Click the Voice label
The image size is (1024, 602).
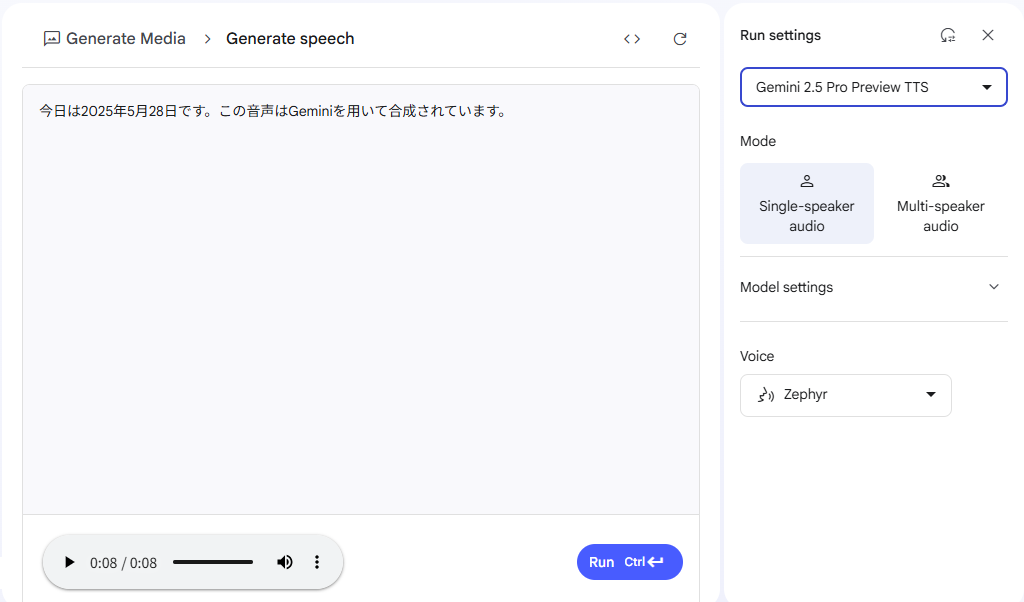757,356
